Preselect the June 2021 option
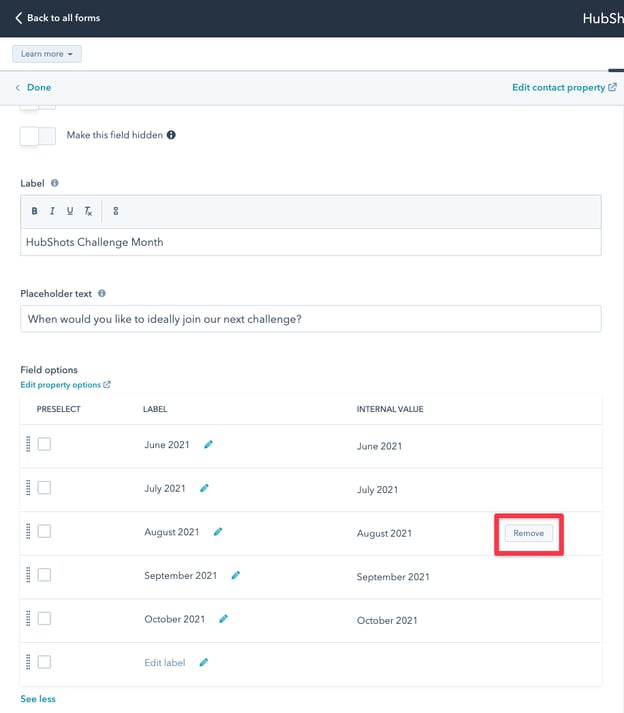Viewport: 624px width, 713px height. (44, 445)
